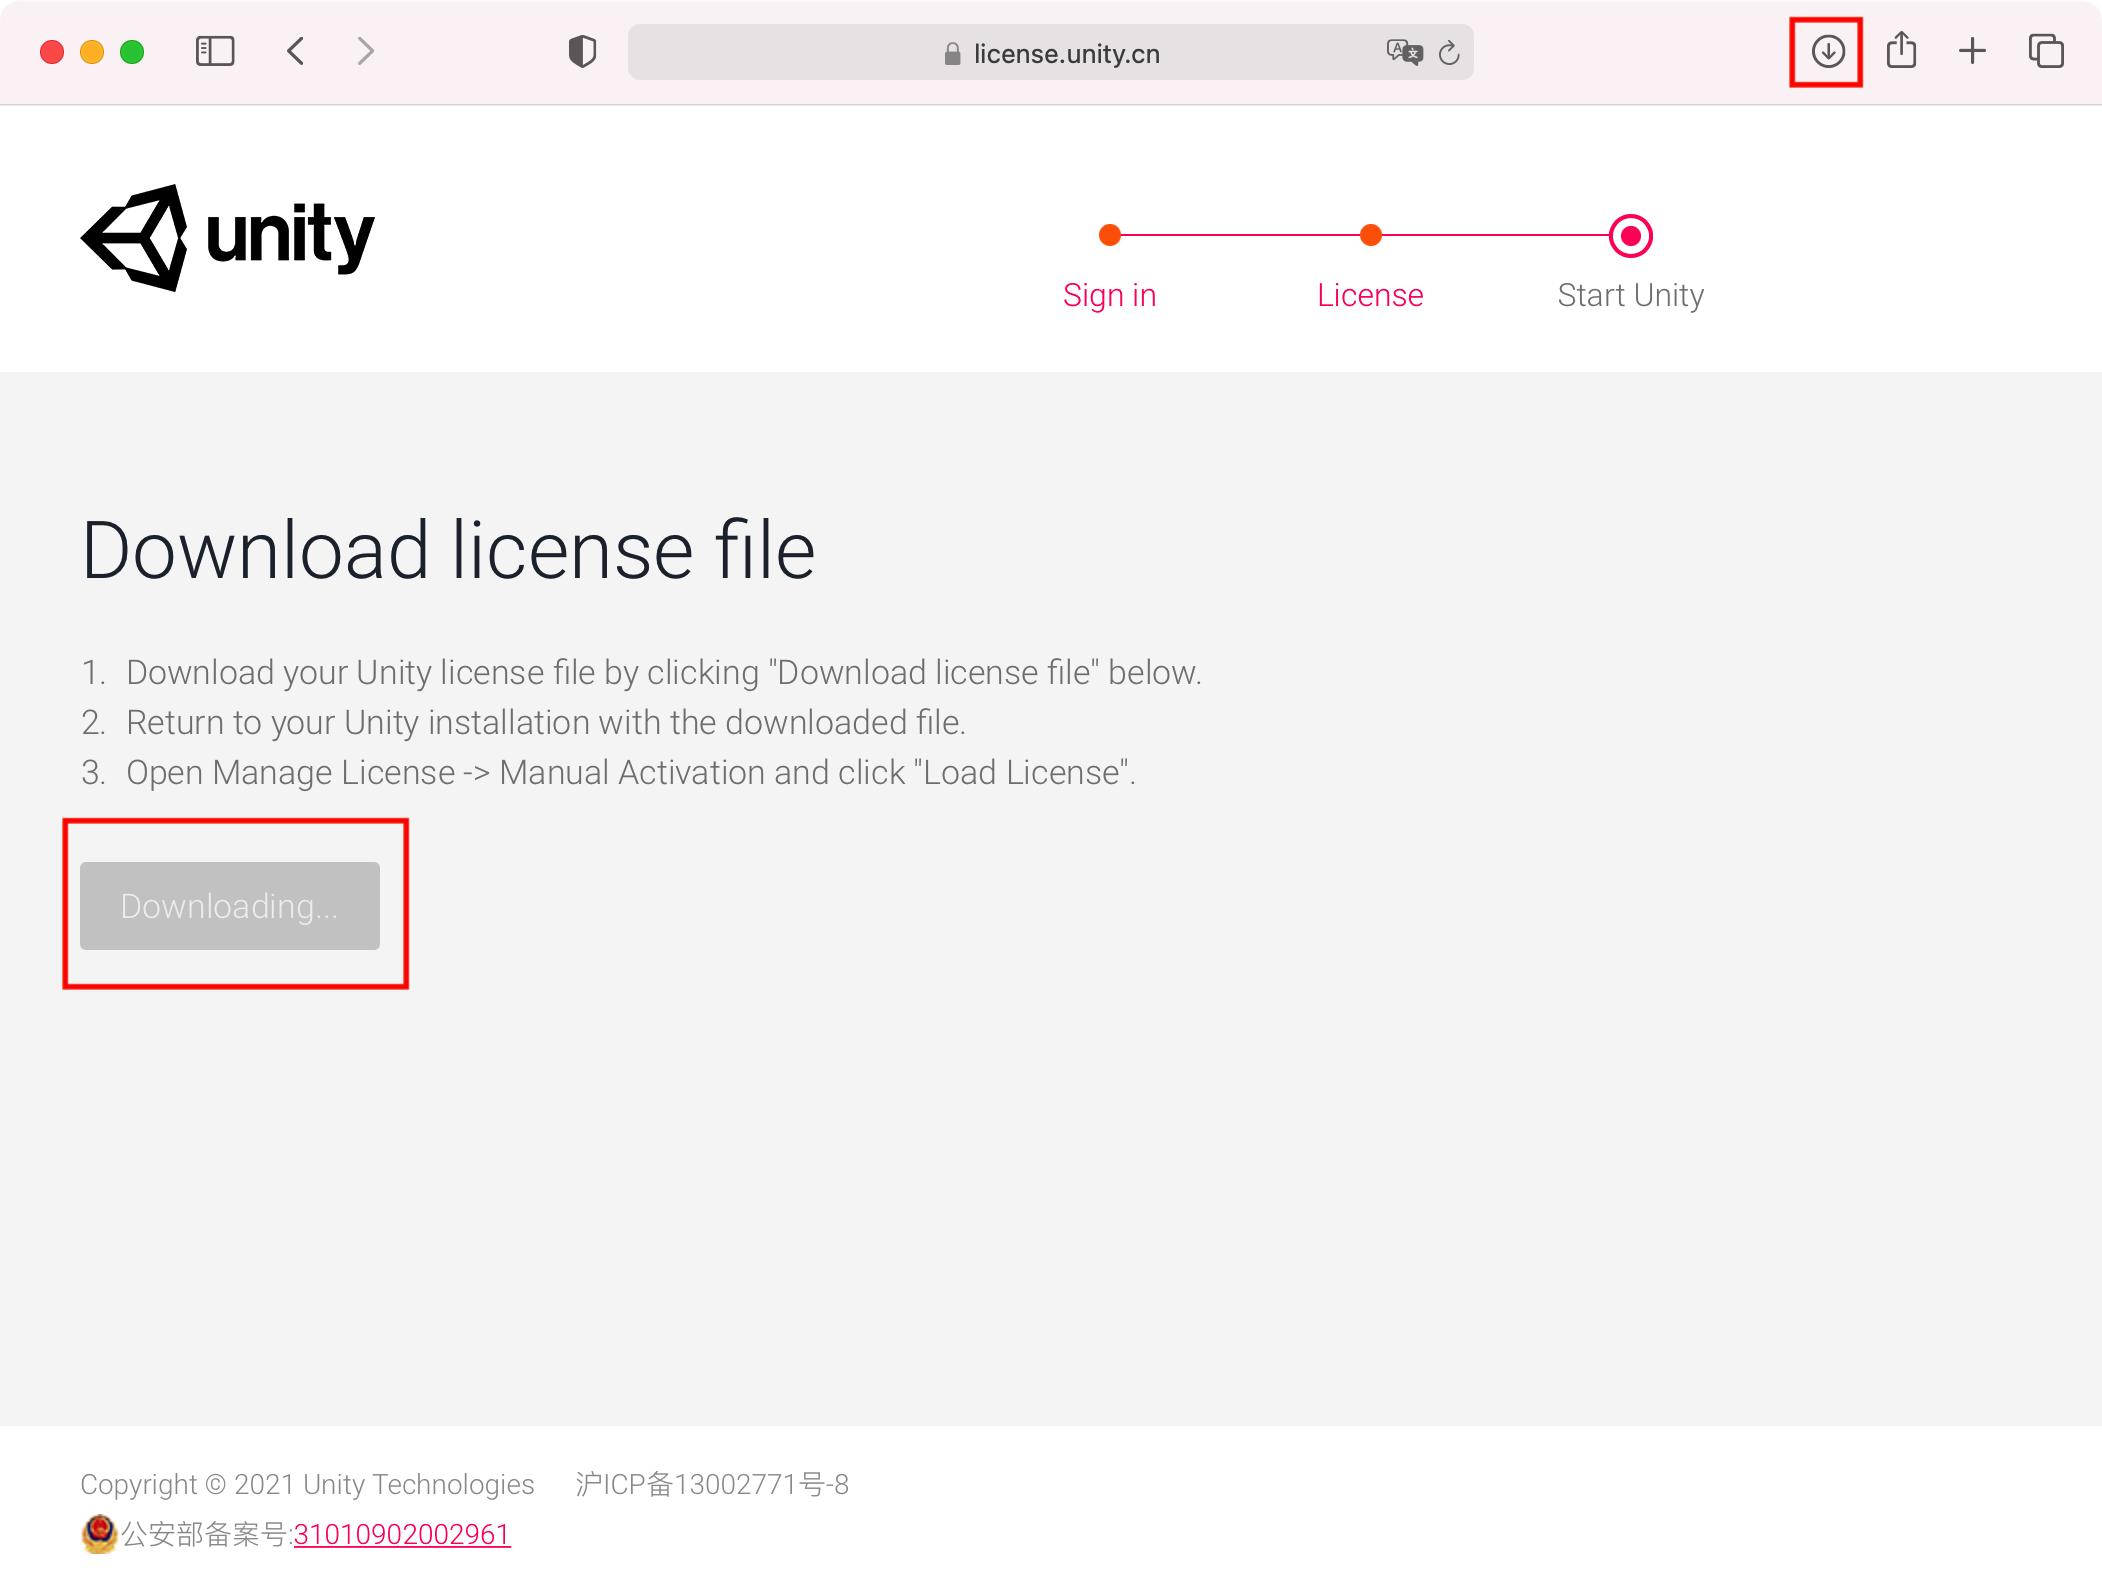Click the license.unity.cn address field
The image size is (2102, 1594).
(x=1066, y=53)
